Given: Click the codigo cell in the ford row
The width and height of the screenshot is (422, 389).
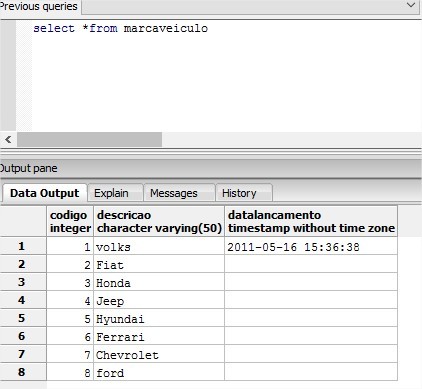Looking at the screenshot, I should click(x=70, y=373).
